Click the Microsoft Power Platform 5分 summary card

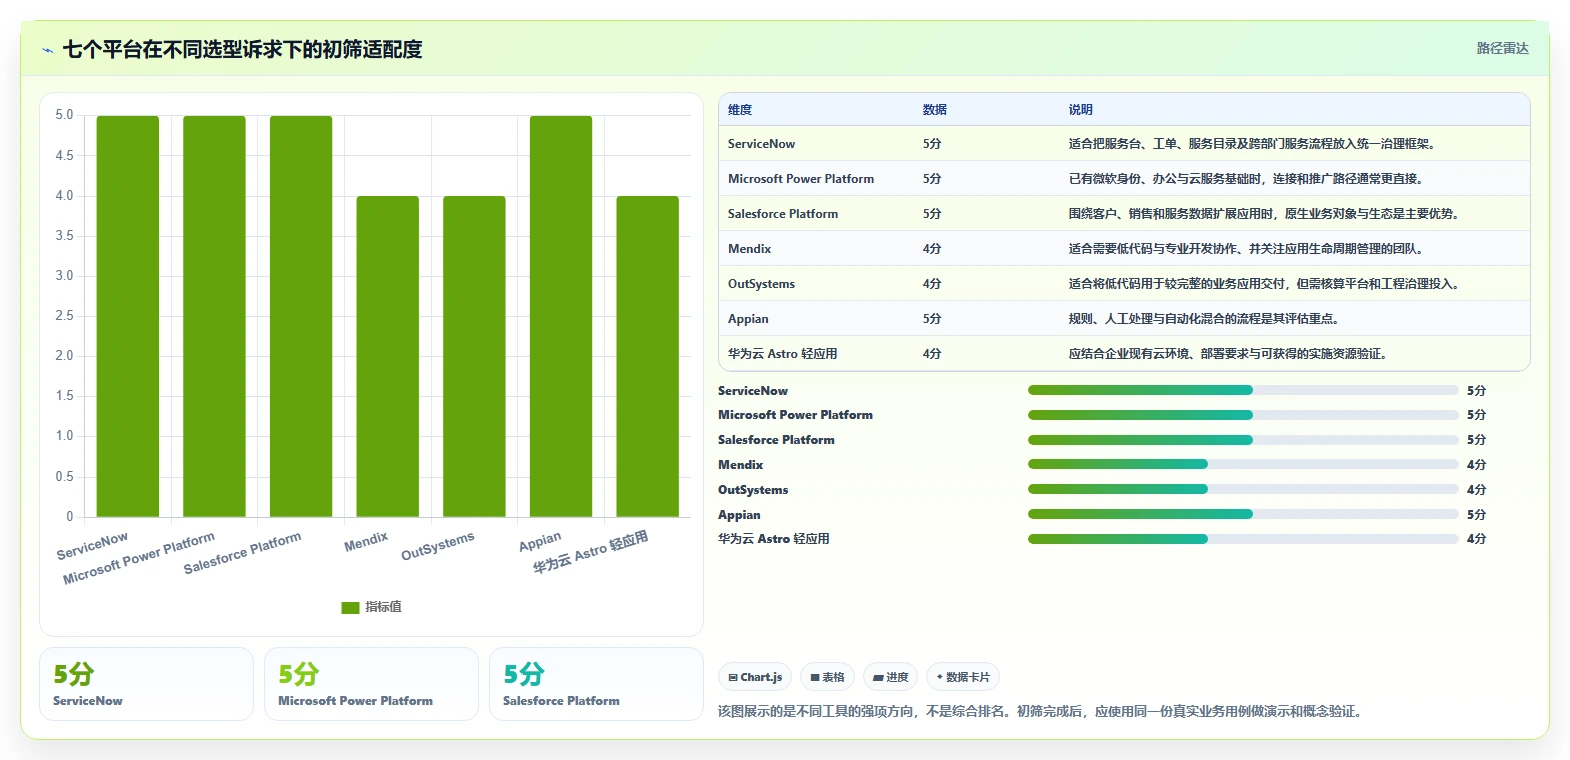tap(371, 684)
